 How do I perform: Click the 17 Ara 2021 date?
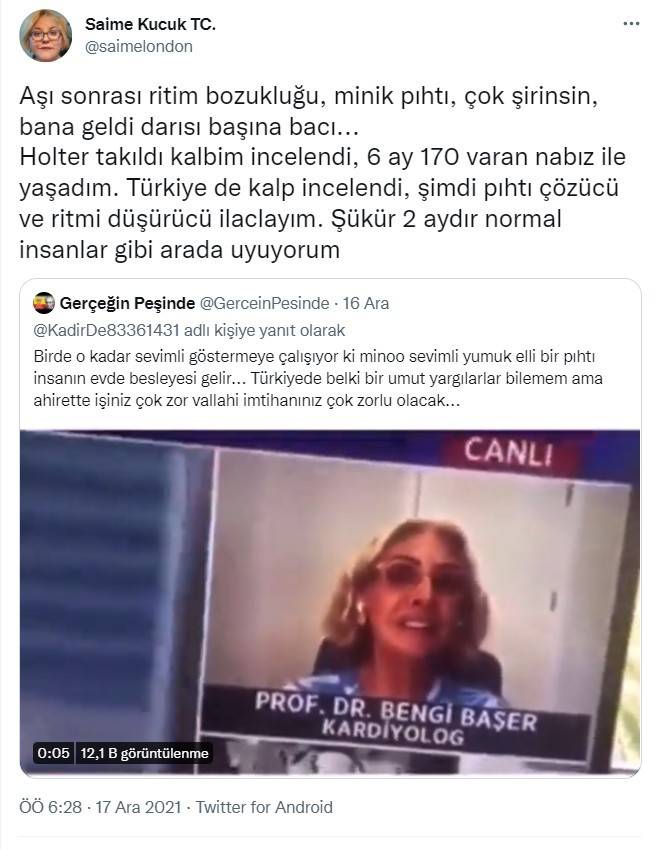138,807
